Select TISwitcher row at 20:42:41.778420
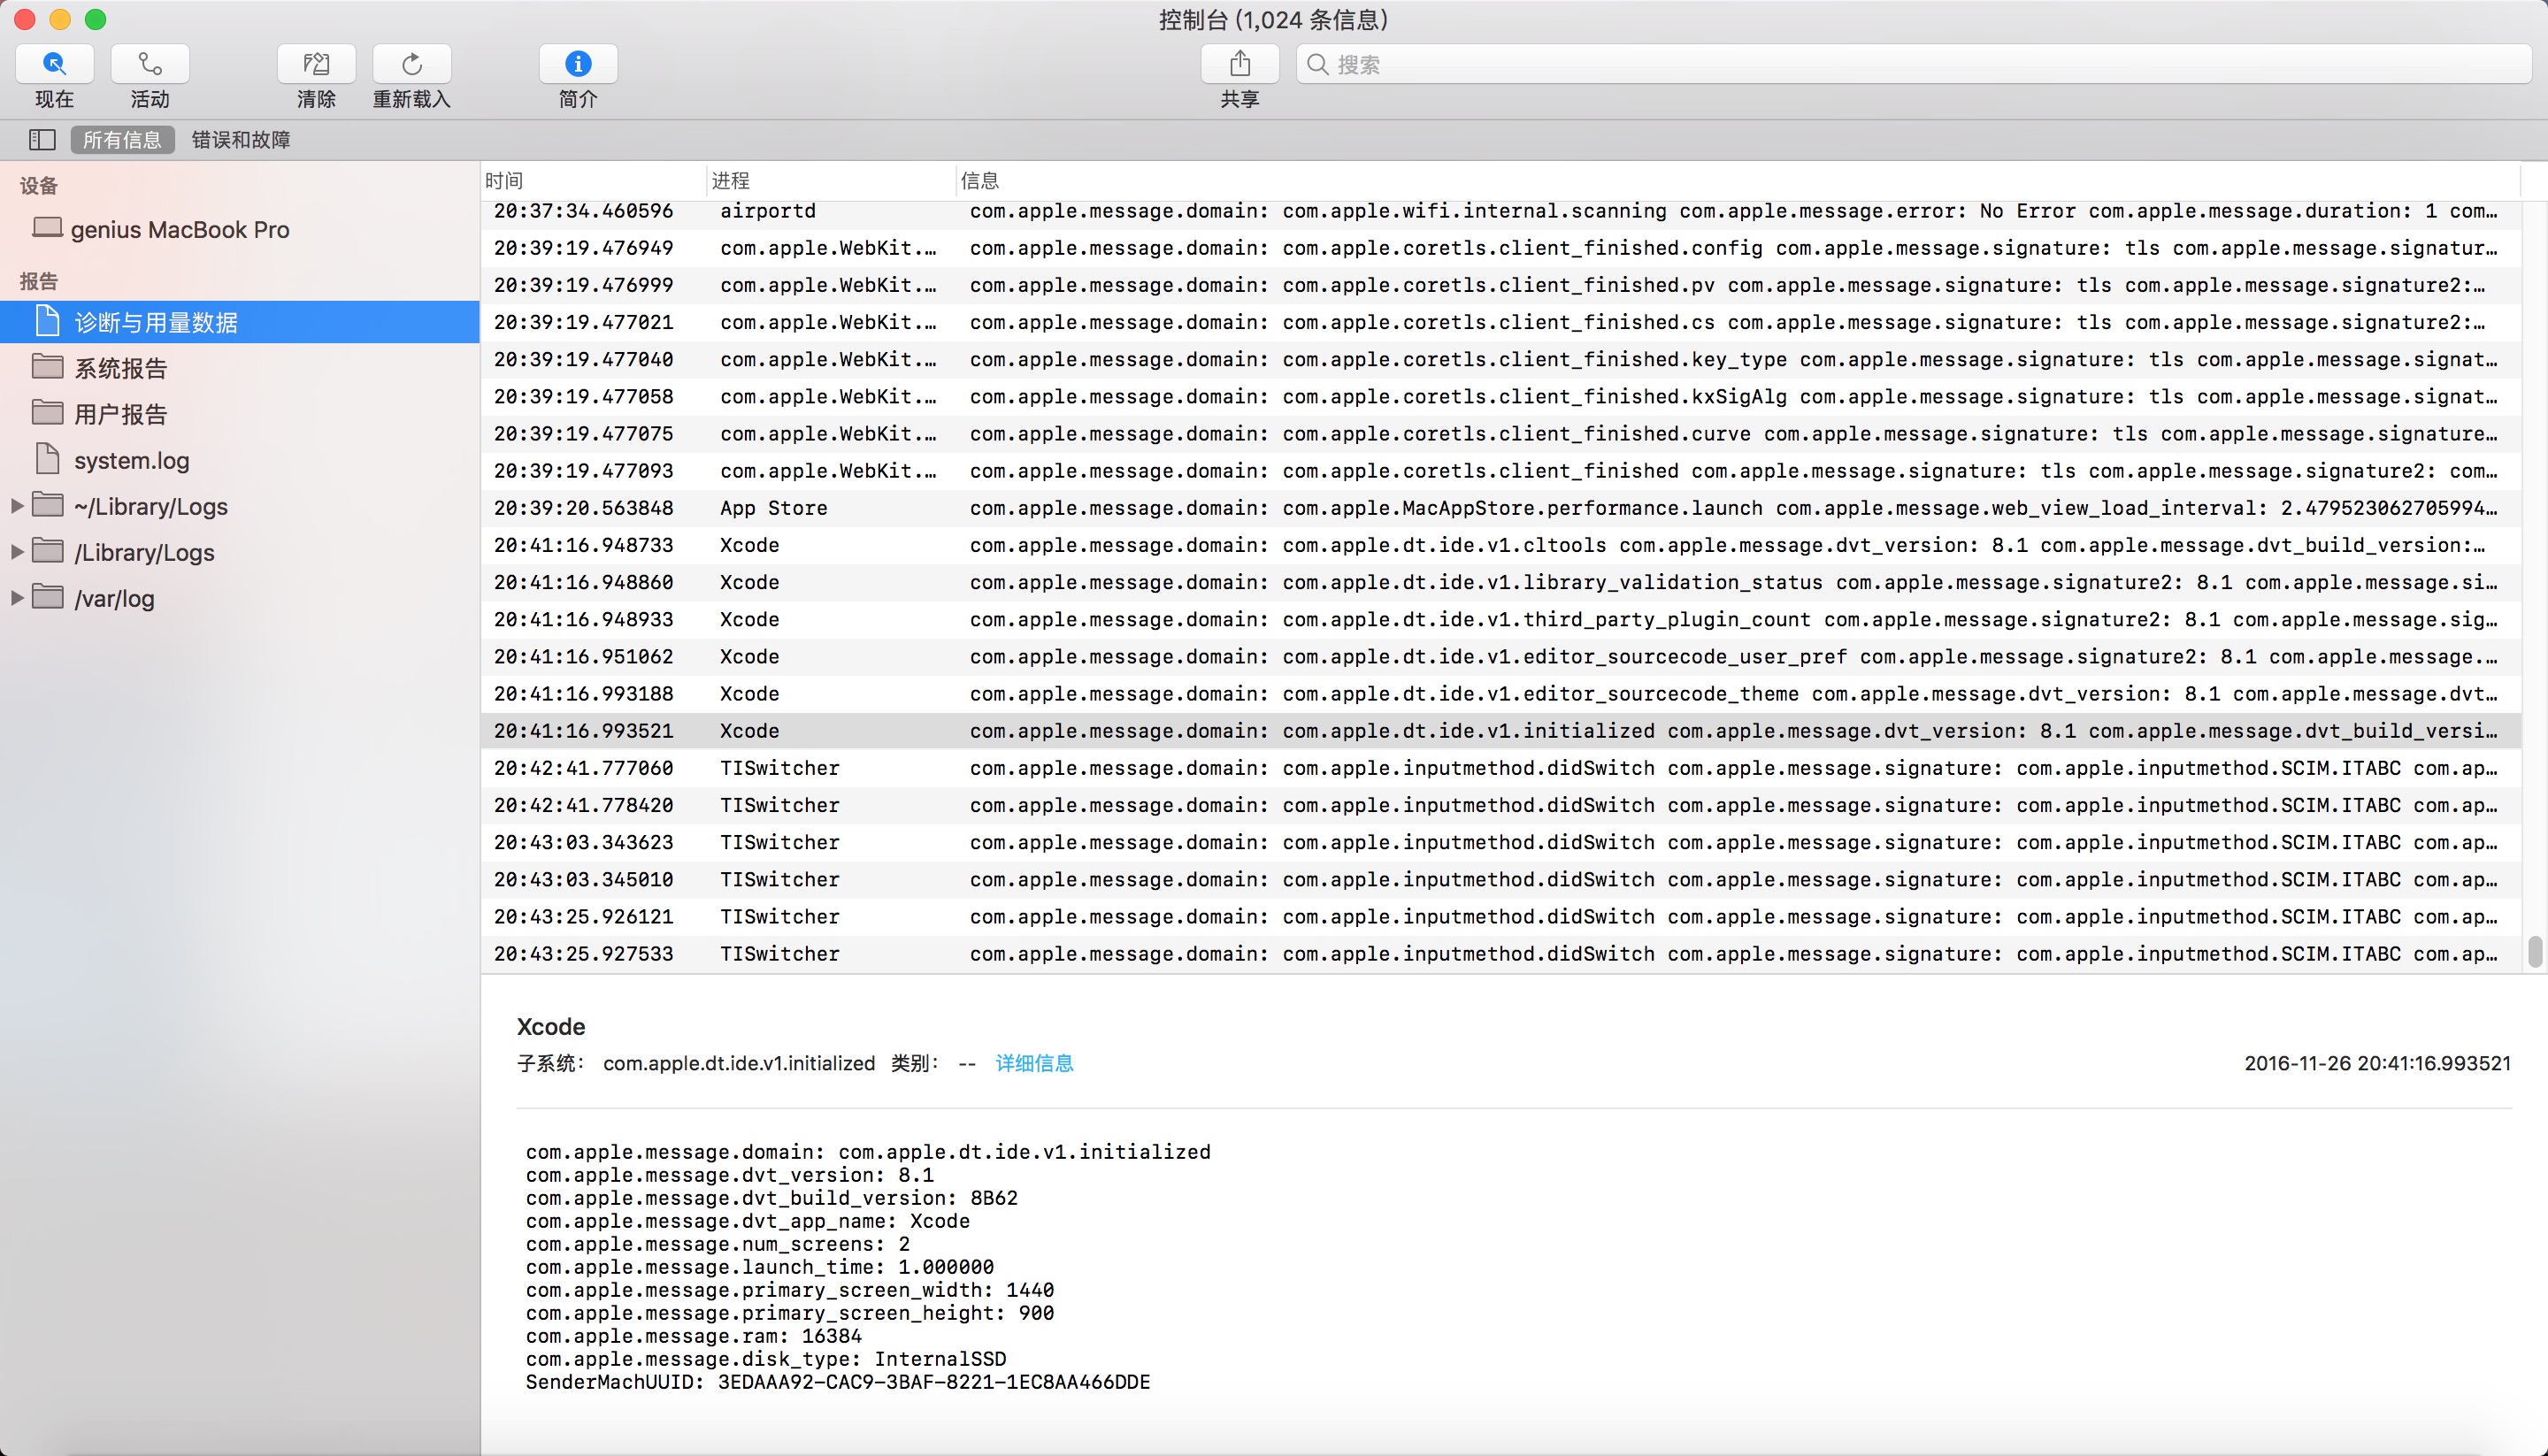 [x=1500, y=805]
